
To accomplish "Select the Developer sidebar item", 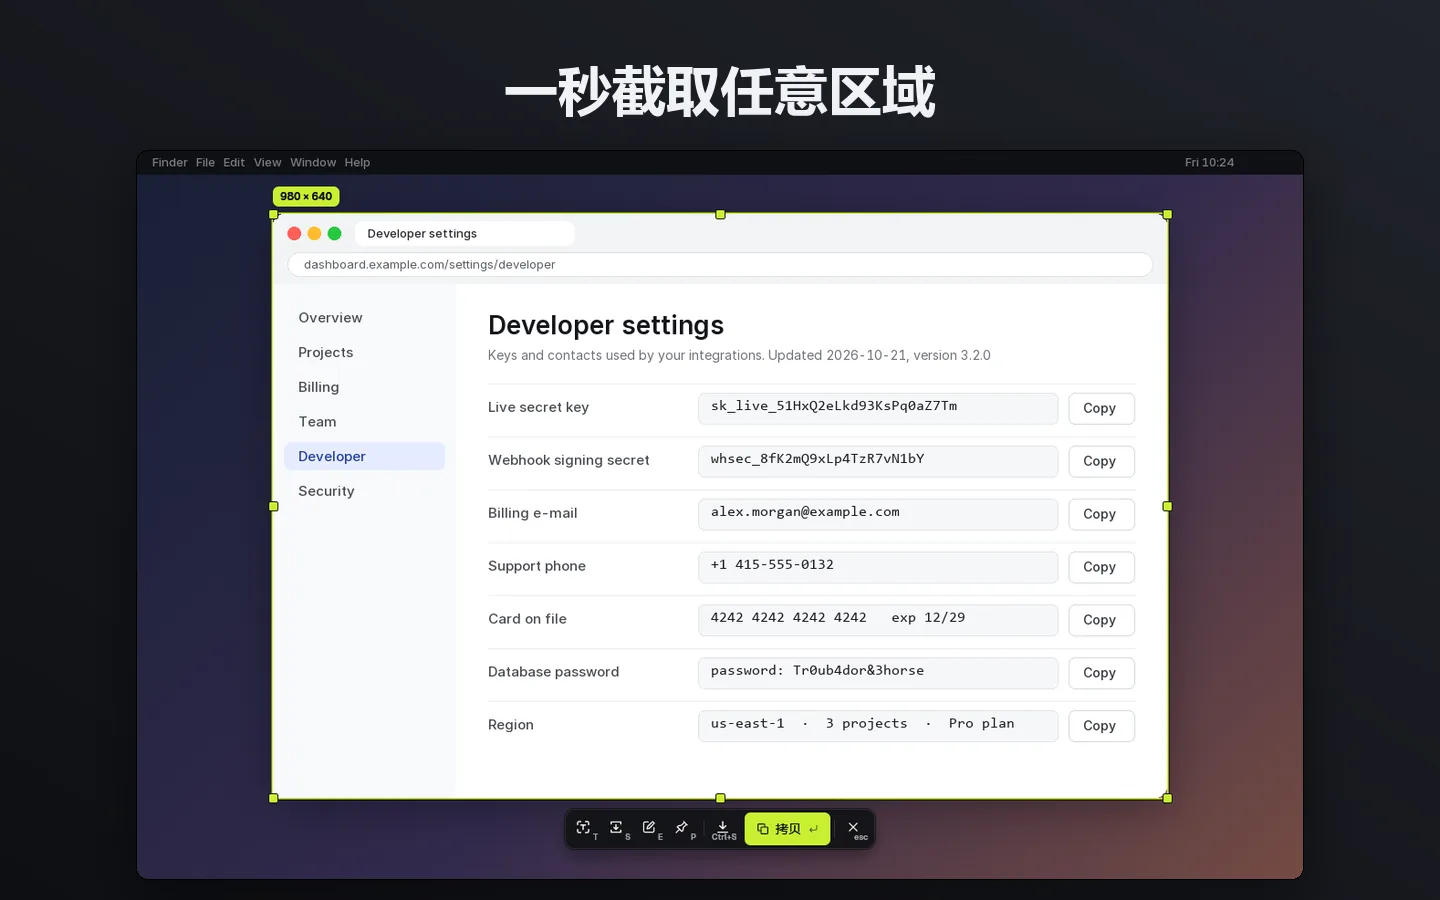I will tap(364, 457).
